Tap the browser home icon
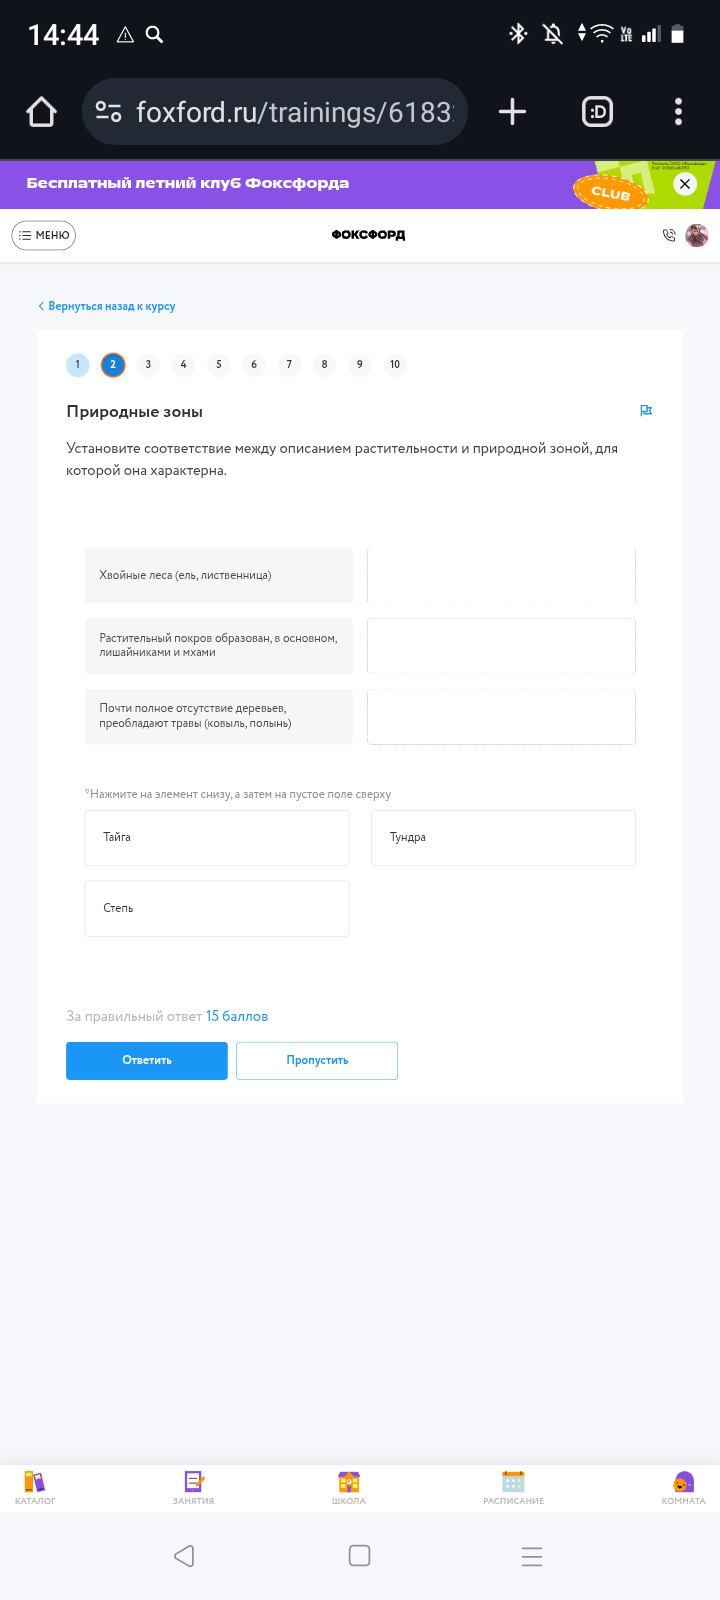The image size is (720, 1600). pyautogui.click(x=41, y=112)
